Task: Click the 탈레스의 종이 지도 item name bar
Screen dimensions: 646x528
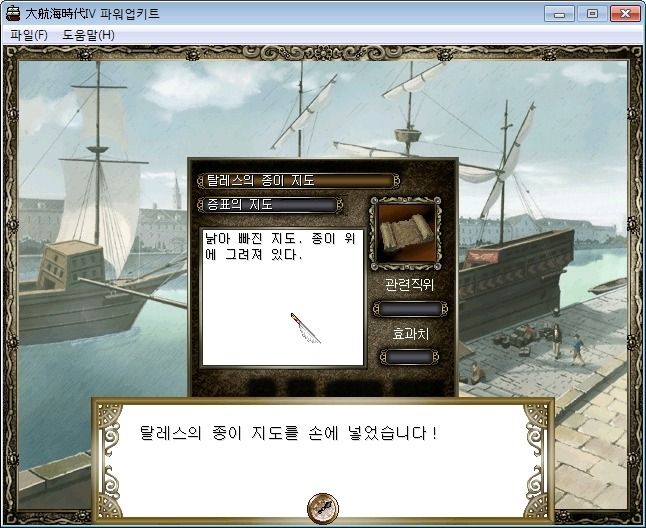Action: tap(299, 181)
